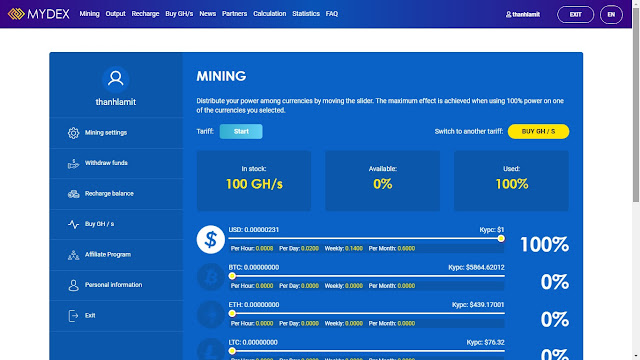640x360 pixels.
Task: Click the thanhlamit username under the avatar
Action: (x=116, y=102)
